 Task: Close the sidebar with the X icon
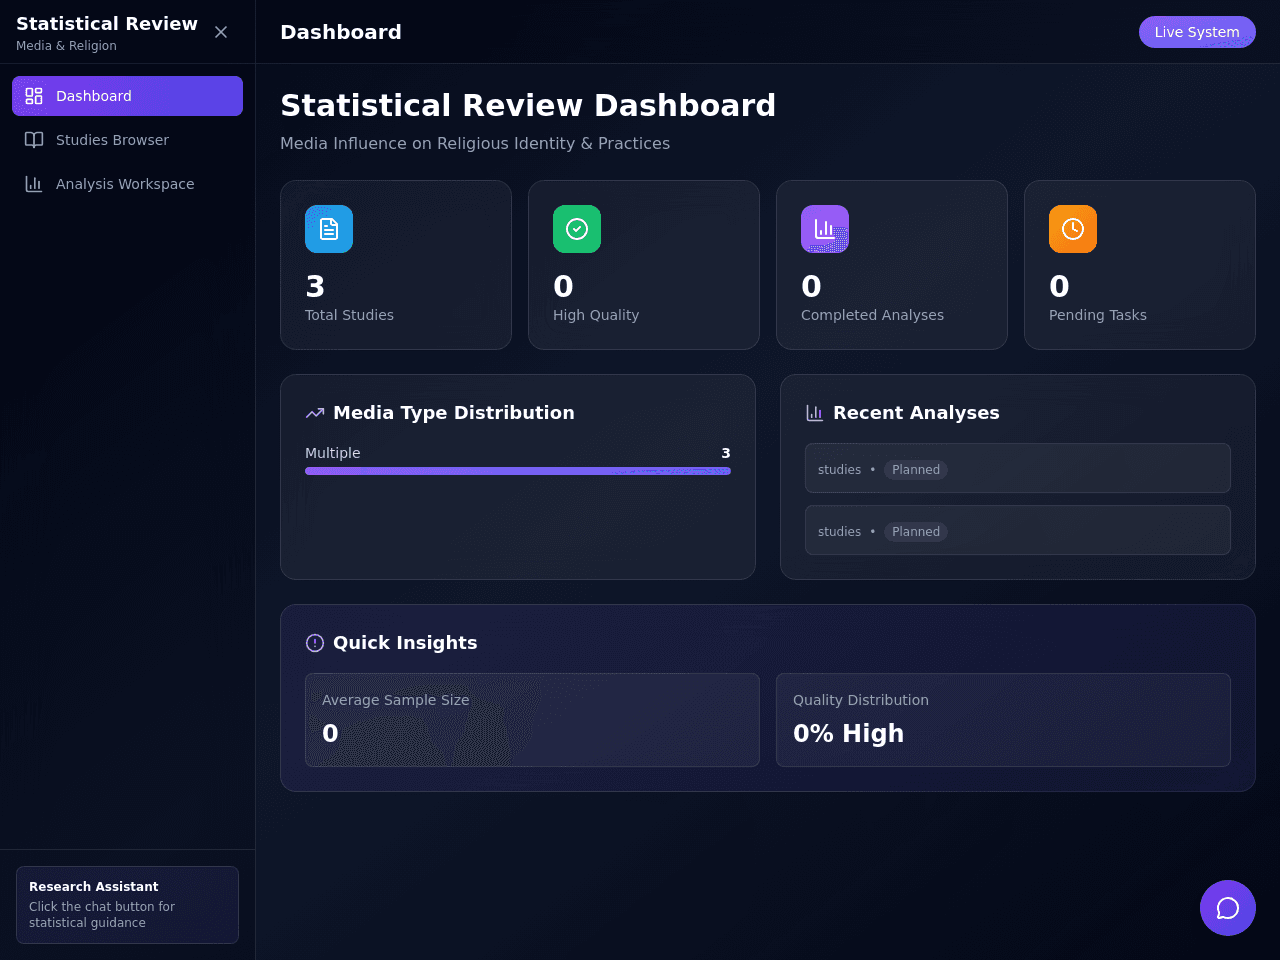[221, 32]
